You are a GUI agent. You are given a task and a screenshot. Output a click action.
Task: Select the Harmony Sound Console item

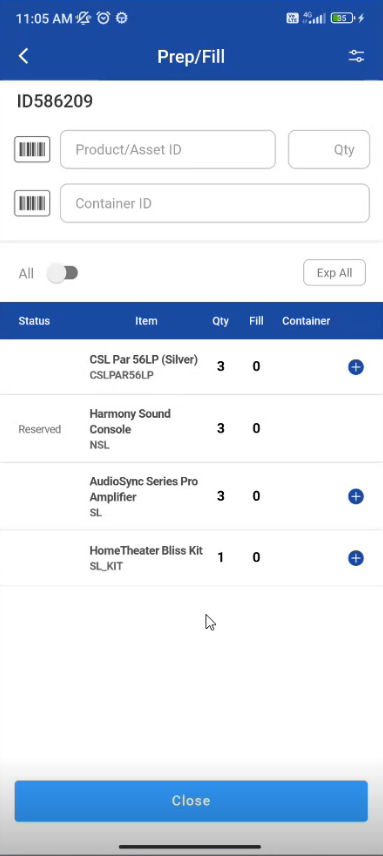pos(130,421)
